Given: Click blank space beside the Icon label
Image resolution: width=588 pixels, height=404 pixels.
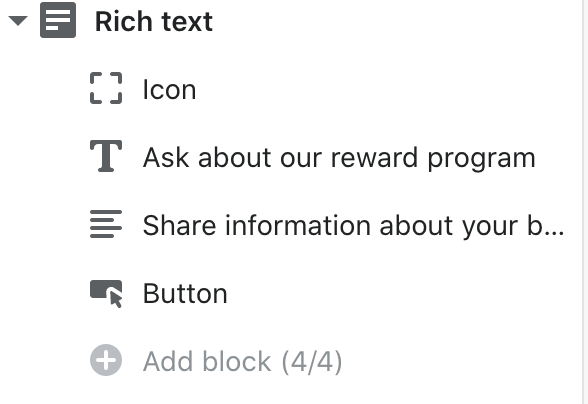Looking at the screenshot, I should 375,90.
